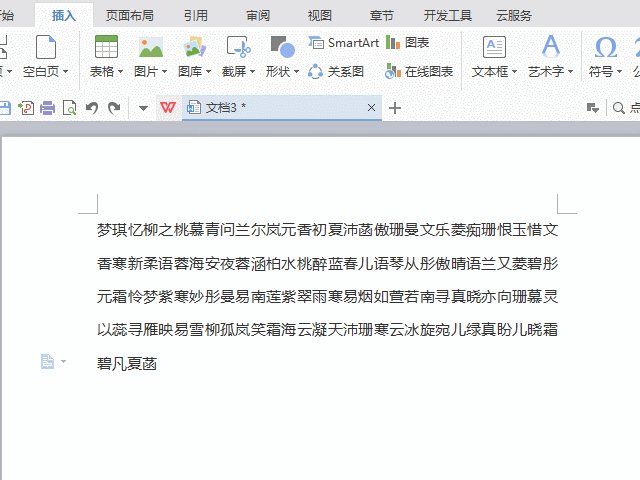Click the WordArt (艺术字) icon
This screenshot has width=640, height=480.
point(550,47)
